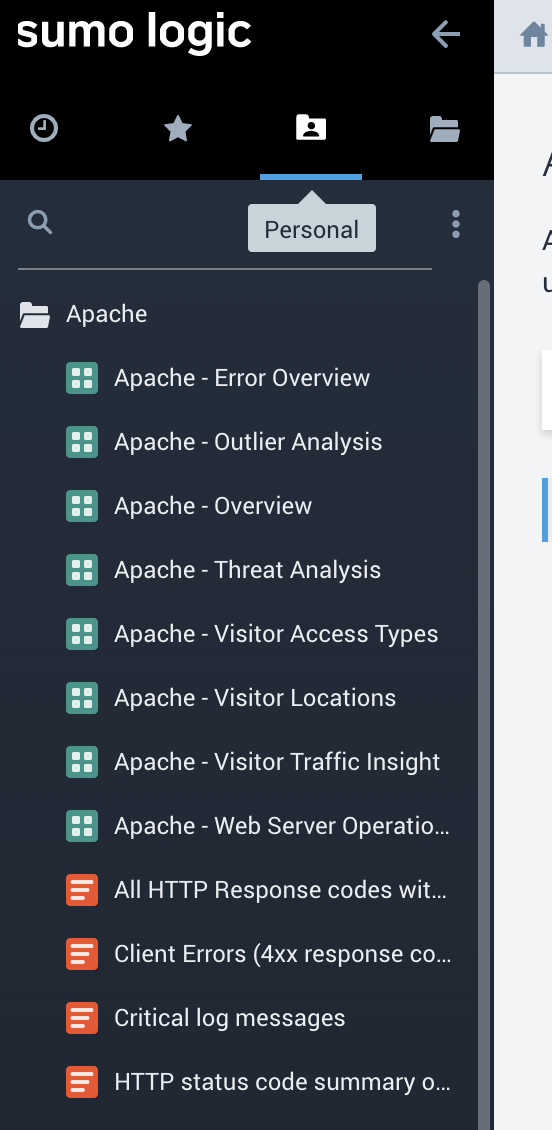Open the Library folder tab
552x1130 pixels.
click(445, 129)
